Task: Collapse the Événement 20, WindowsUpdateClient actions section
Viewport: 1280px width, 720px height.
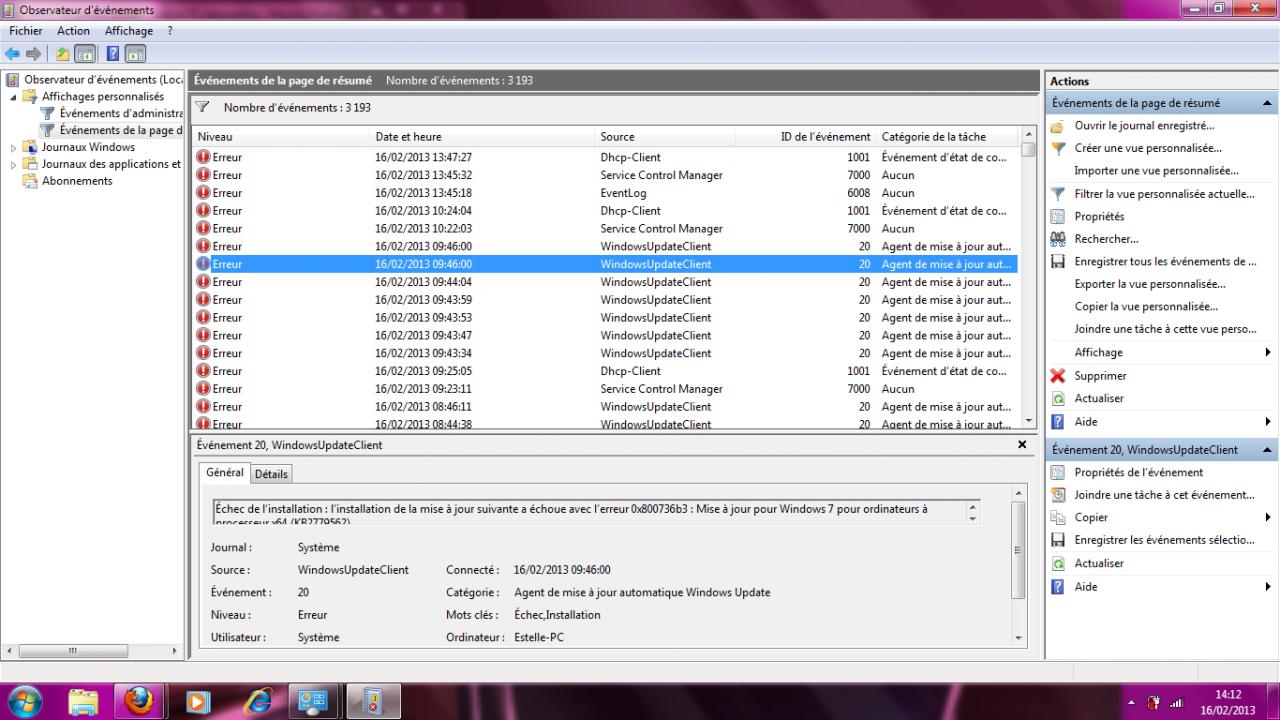Action: tap(1268, 450)
